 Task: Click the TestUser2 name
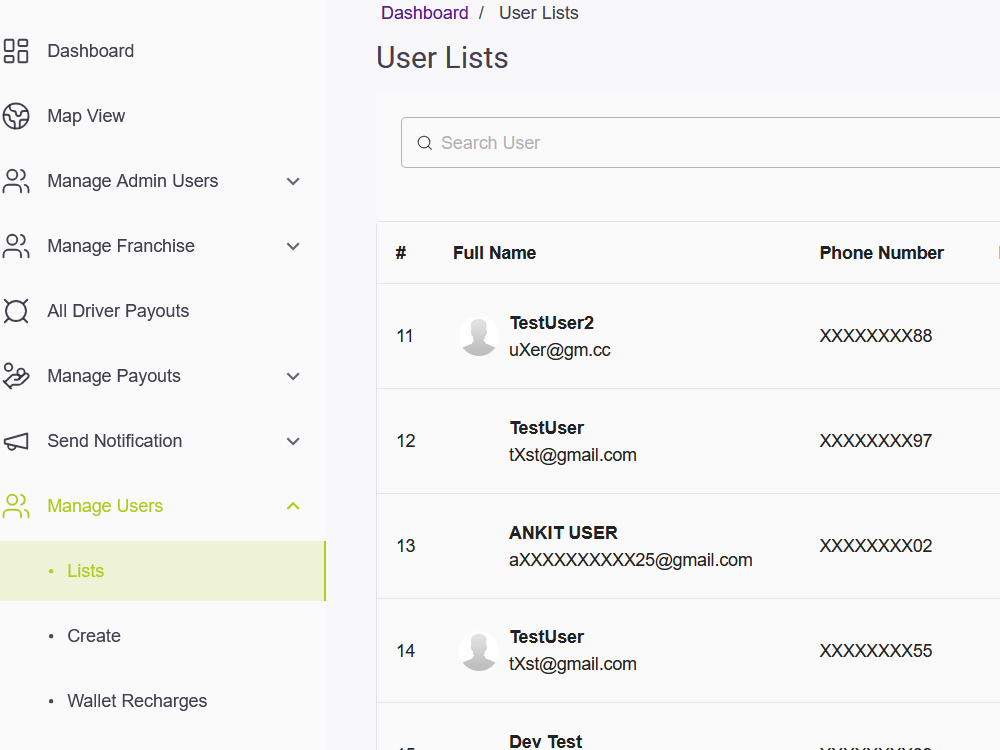pyautogui.click(x=552, y=323)
